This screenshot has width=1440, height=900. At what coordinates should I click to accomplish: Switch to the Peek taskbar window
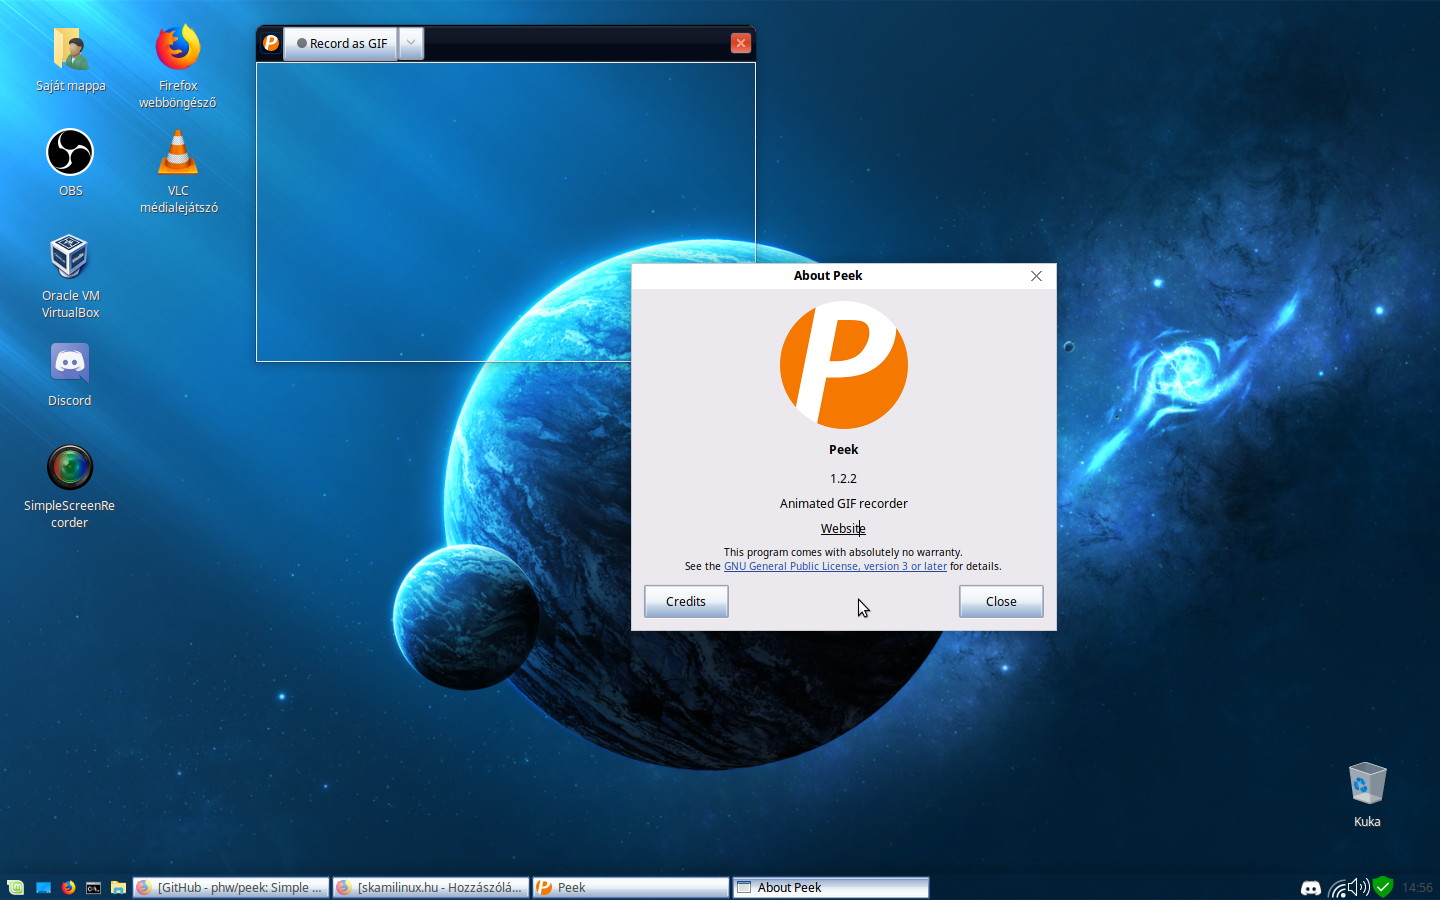pos(631,887)
